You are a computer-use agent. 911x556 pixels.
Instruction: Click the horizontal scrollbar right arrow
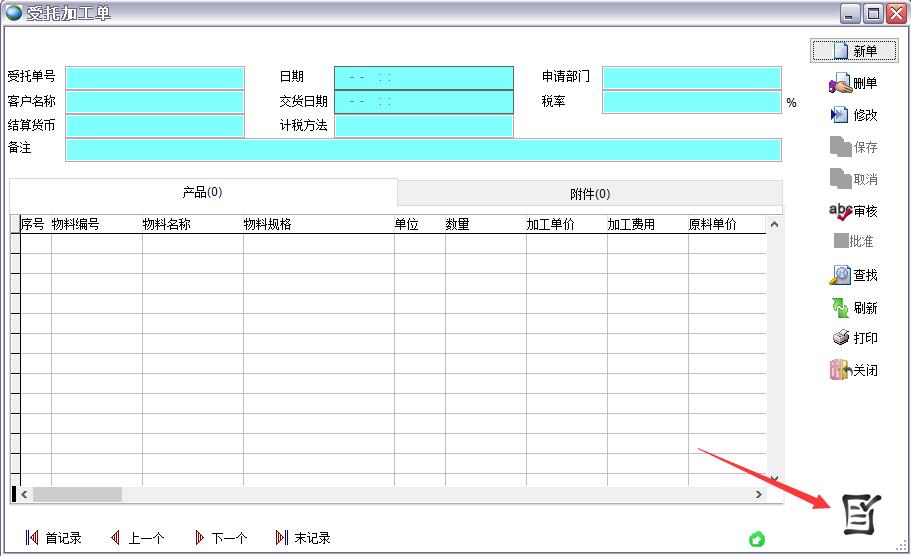point(759,494)
